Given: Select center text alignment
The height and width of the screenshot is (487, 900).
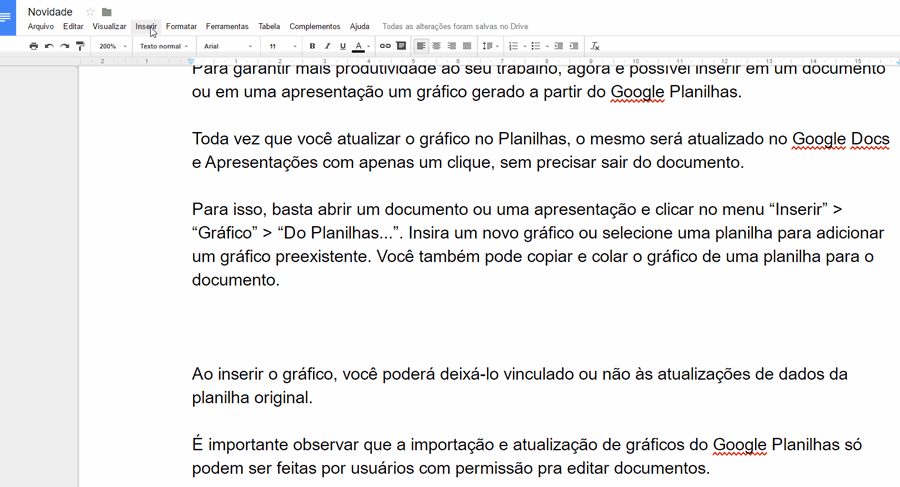Looking at the screenshot, I should point(437,46).
